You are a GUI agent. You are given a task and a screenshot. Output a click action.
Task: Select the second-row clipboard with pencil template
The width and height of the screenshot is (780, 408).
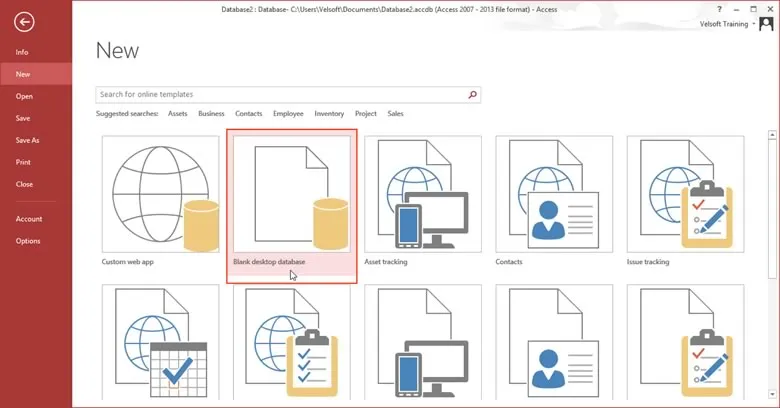pos(685,342)
